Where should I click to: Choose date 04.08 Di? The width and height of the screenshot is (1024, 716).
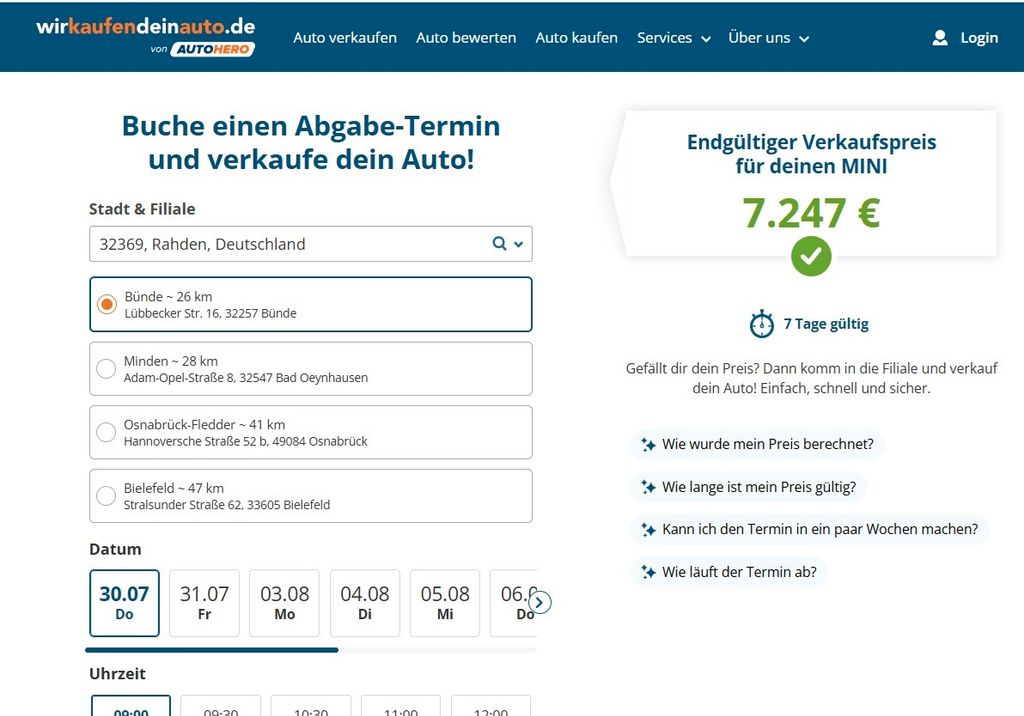coord(364,603)
